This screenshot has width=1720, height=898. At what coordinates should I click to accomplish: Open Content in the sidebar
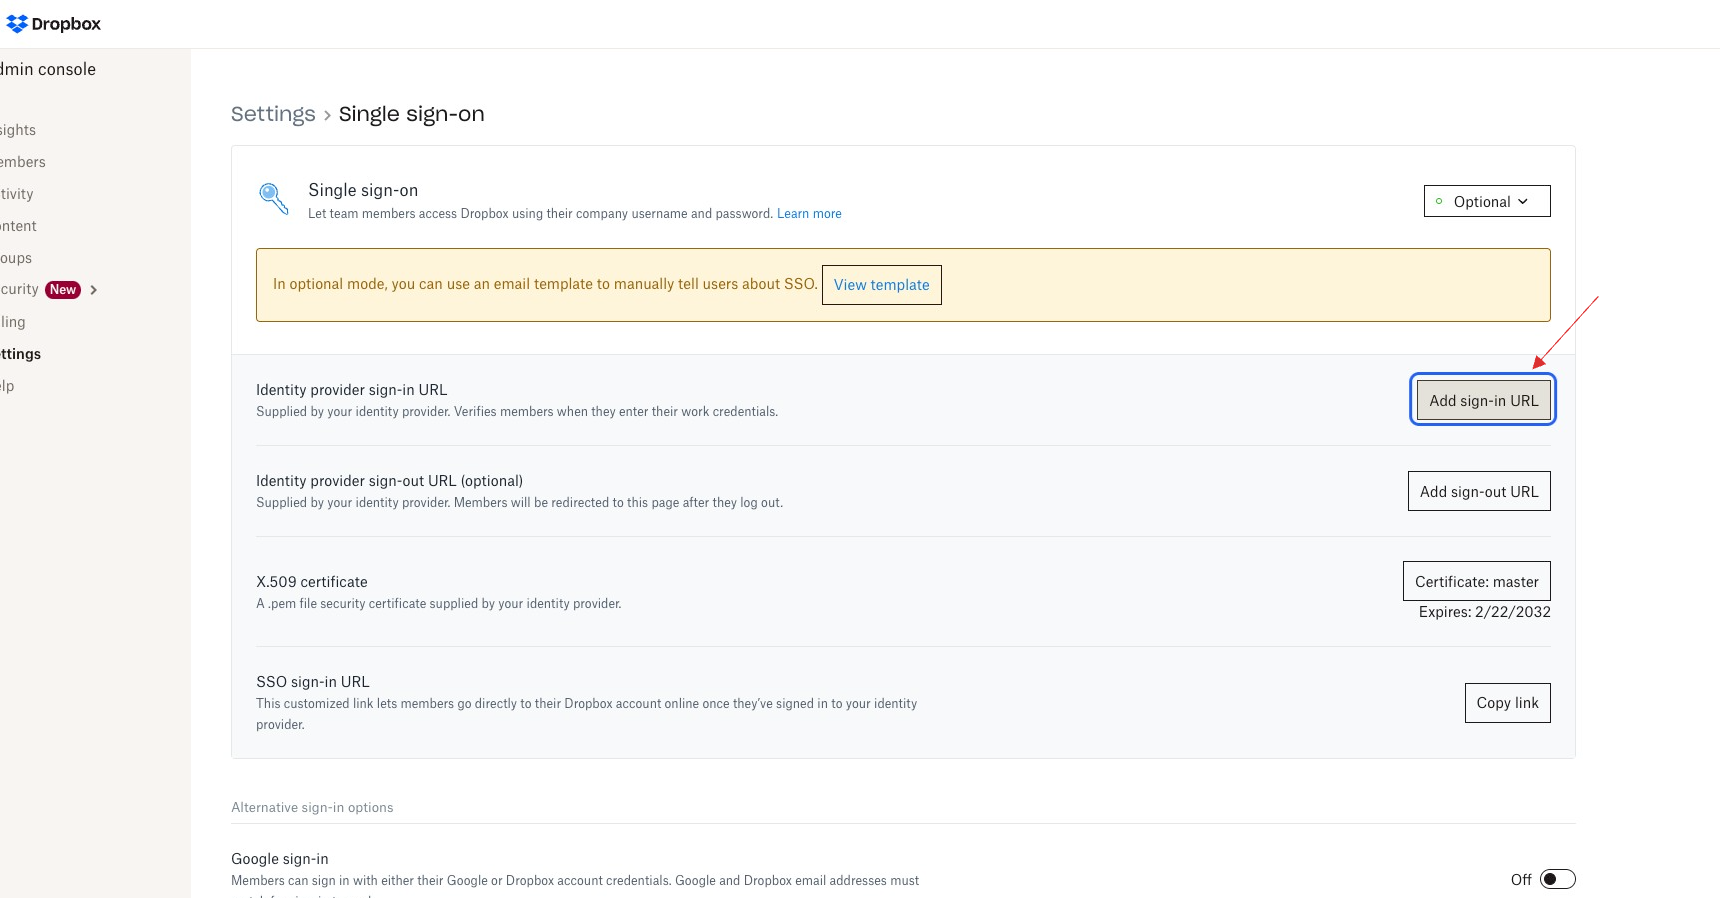point(18,226)
